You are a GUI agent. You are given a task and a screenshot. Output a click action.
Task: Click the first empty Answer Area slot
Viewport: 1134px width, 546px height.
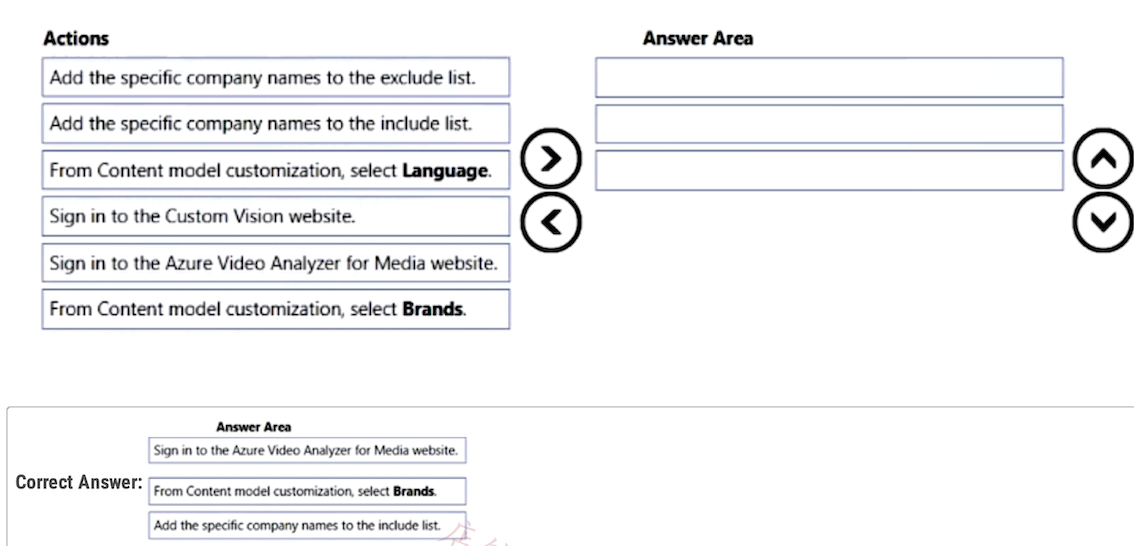click(829, 77)
